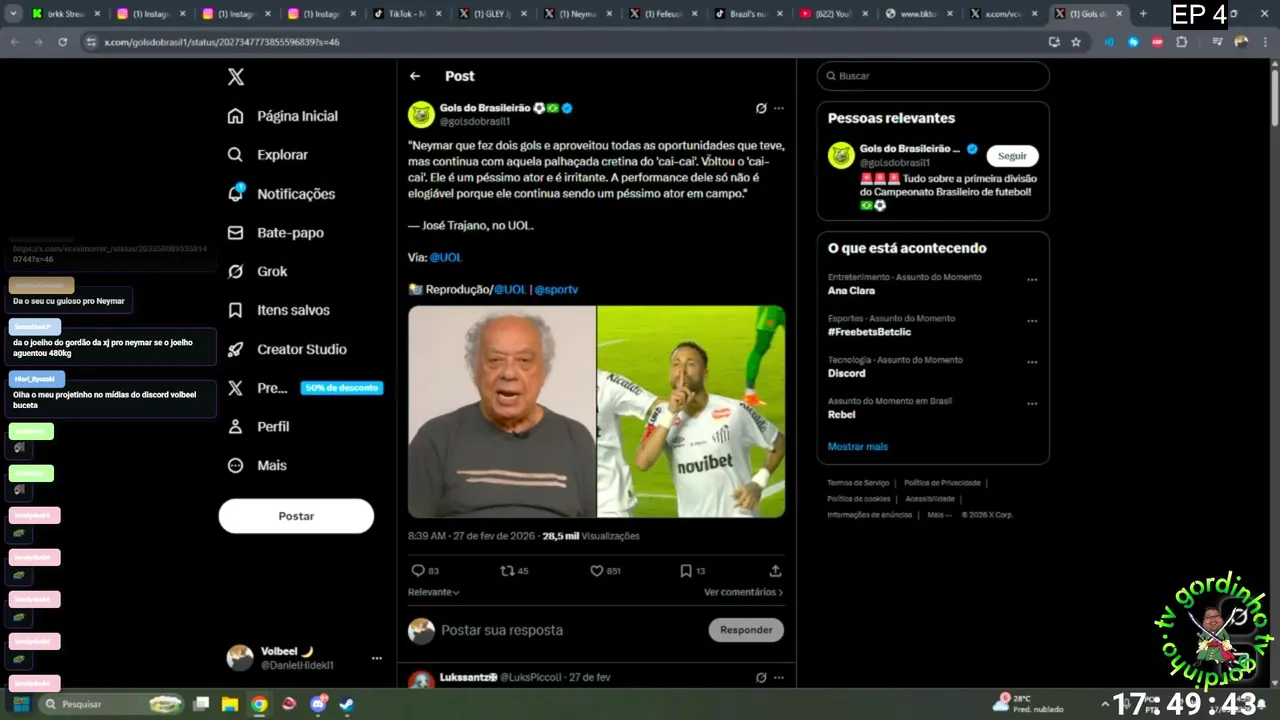Open Política de cookies link
Image resolution: width=1280 pixels, height=720 pixels.
click(x=858, y=499)
